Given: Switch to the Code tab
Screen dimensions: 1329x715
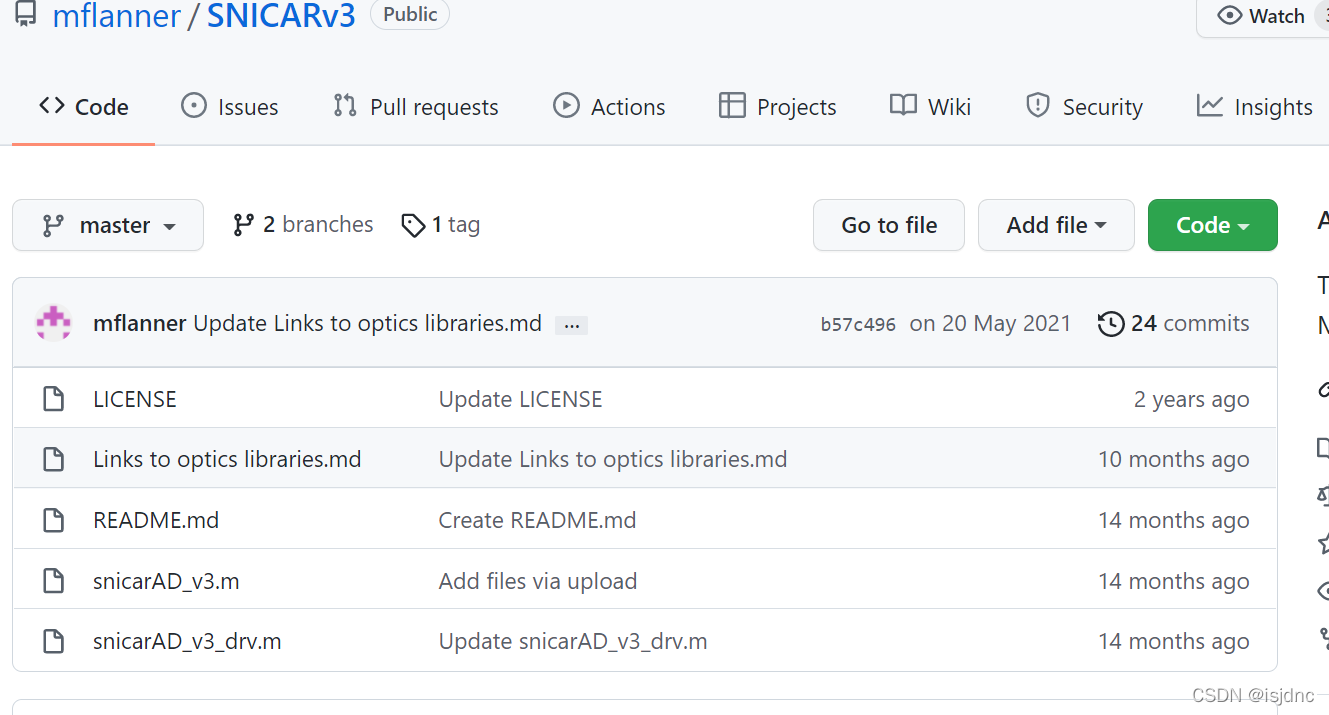Looking at the screenshot, I should click(84, 107).
